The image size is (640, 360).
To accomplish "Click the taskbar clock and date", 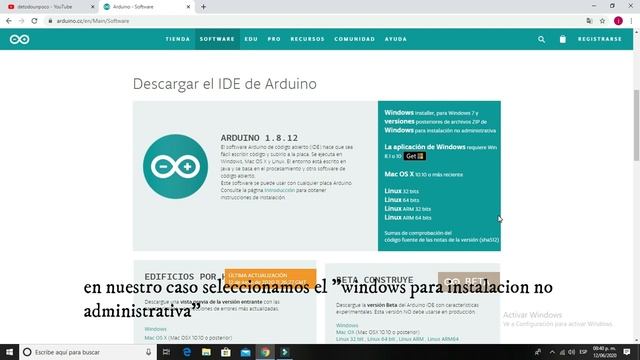I will (604, 352).
